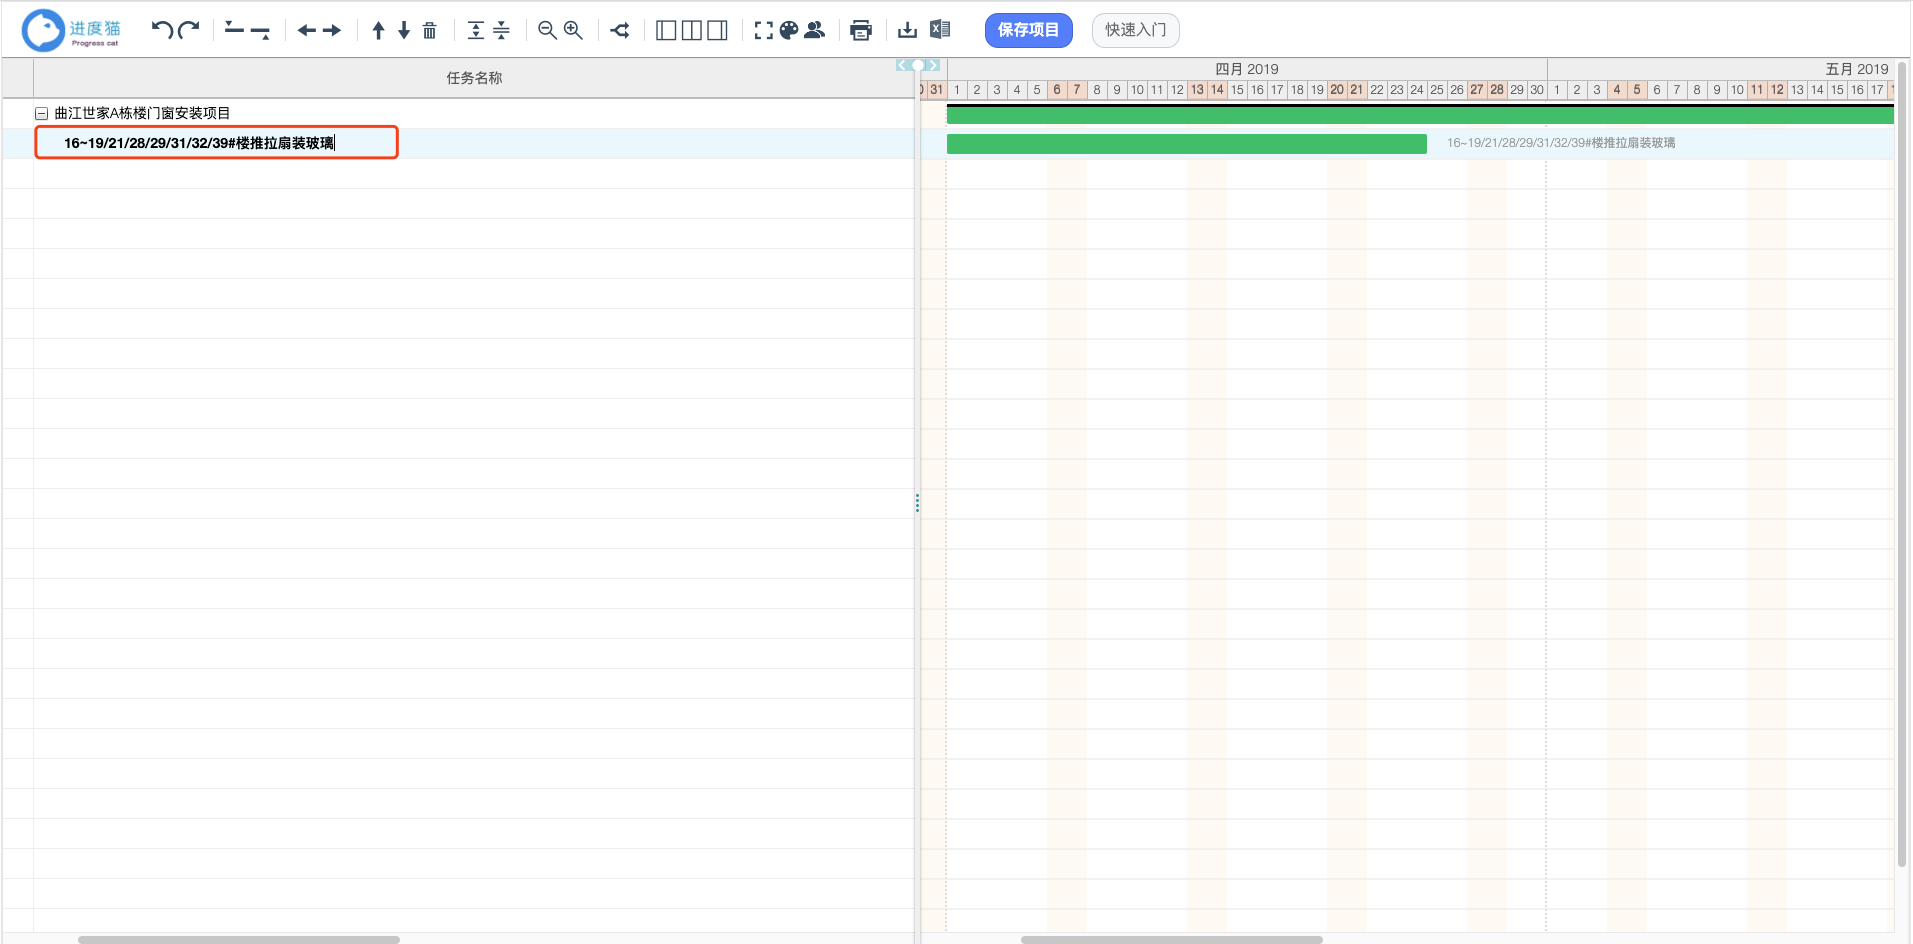Image resolution: width=1913 pixels, height=944 pixels.
Task: Click the 保存项目 button
Action: (x=1028, y=30)
